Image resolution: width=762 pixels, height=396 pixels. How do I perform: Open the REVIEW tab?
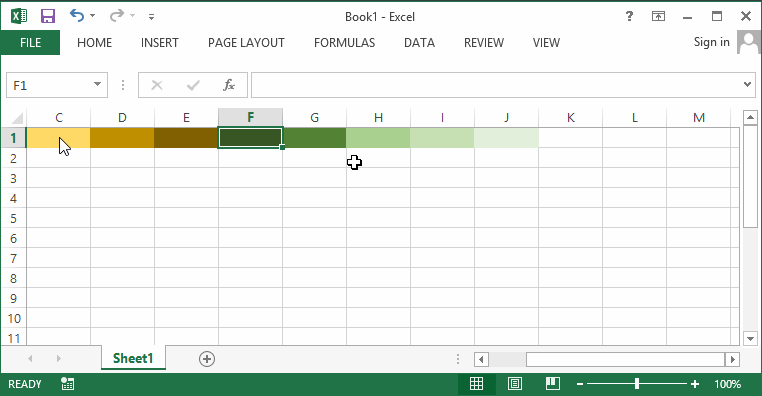(x=484, y=43)
